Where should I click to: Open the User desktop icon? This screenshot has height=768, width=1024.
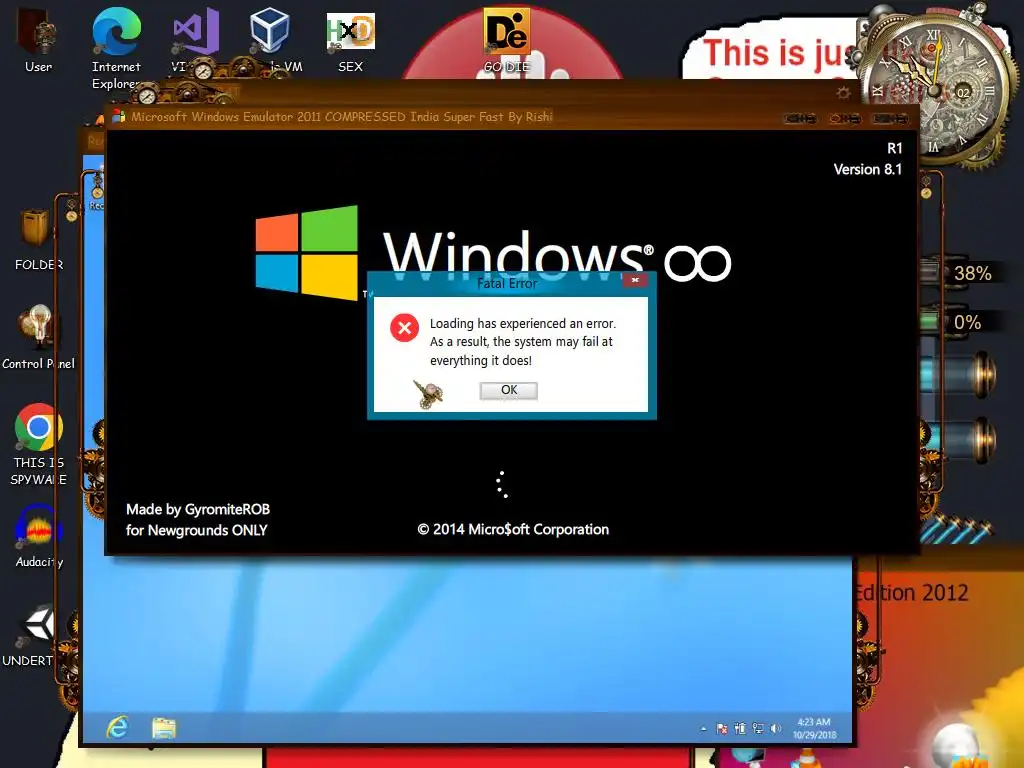38,39
